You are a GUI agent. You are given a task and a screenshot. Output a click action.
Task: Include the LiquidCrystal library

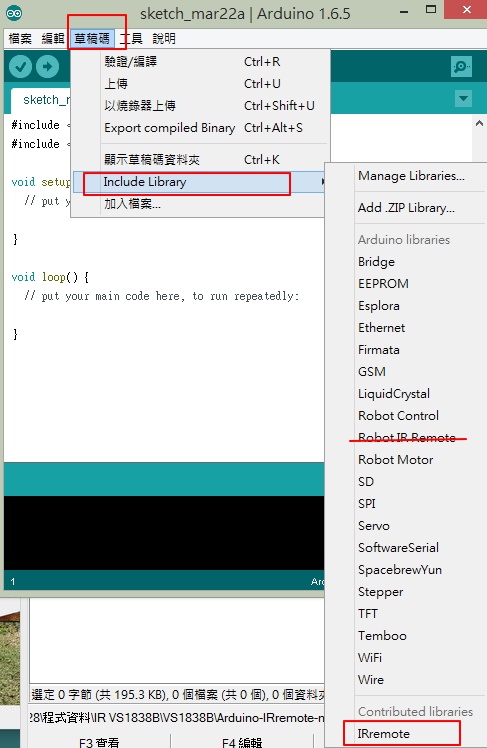coord(394,393)
